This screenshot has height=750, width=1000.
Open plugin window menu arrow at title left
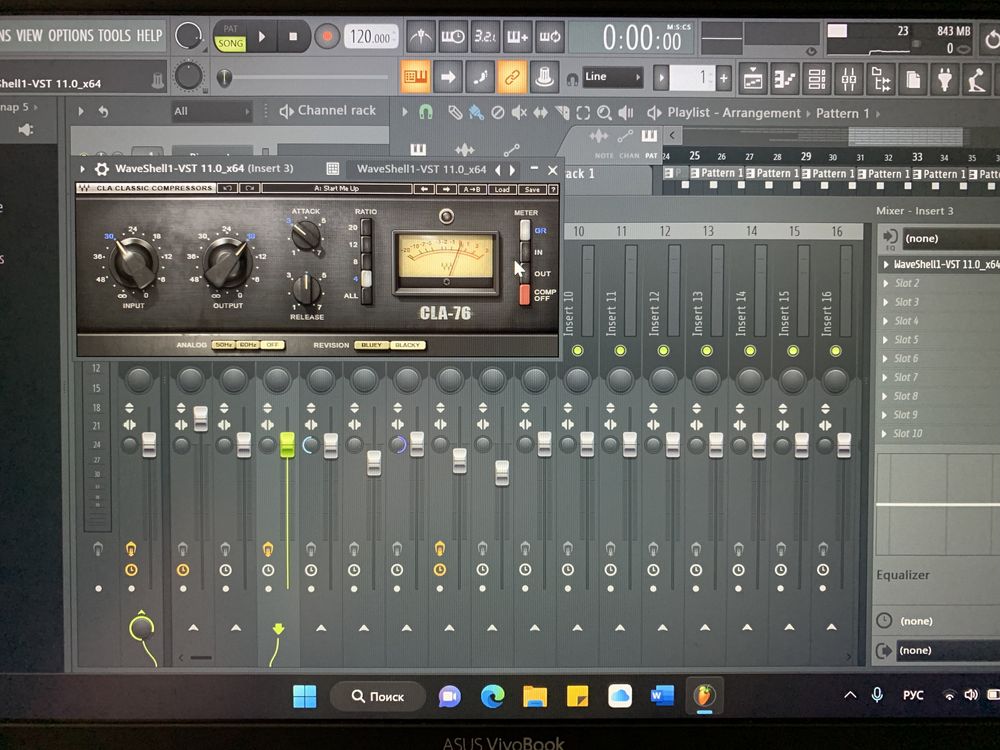click(82, 169)
